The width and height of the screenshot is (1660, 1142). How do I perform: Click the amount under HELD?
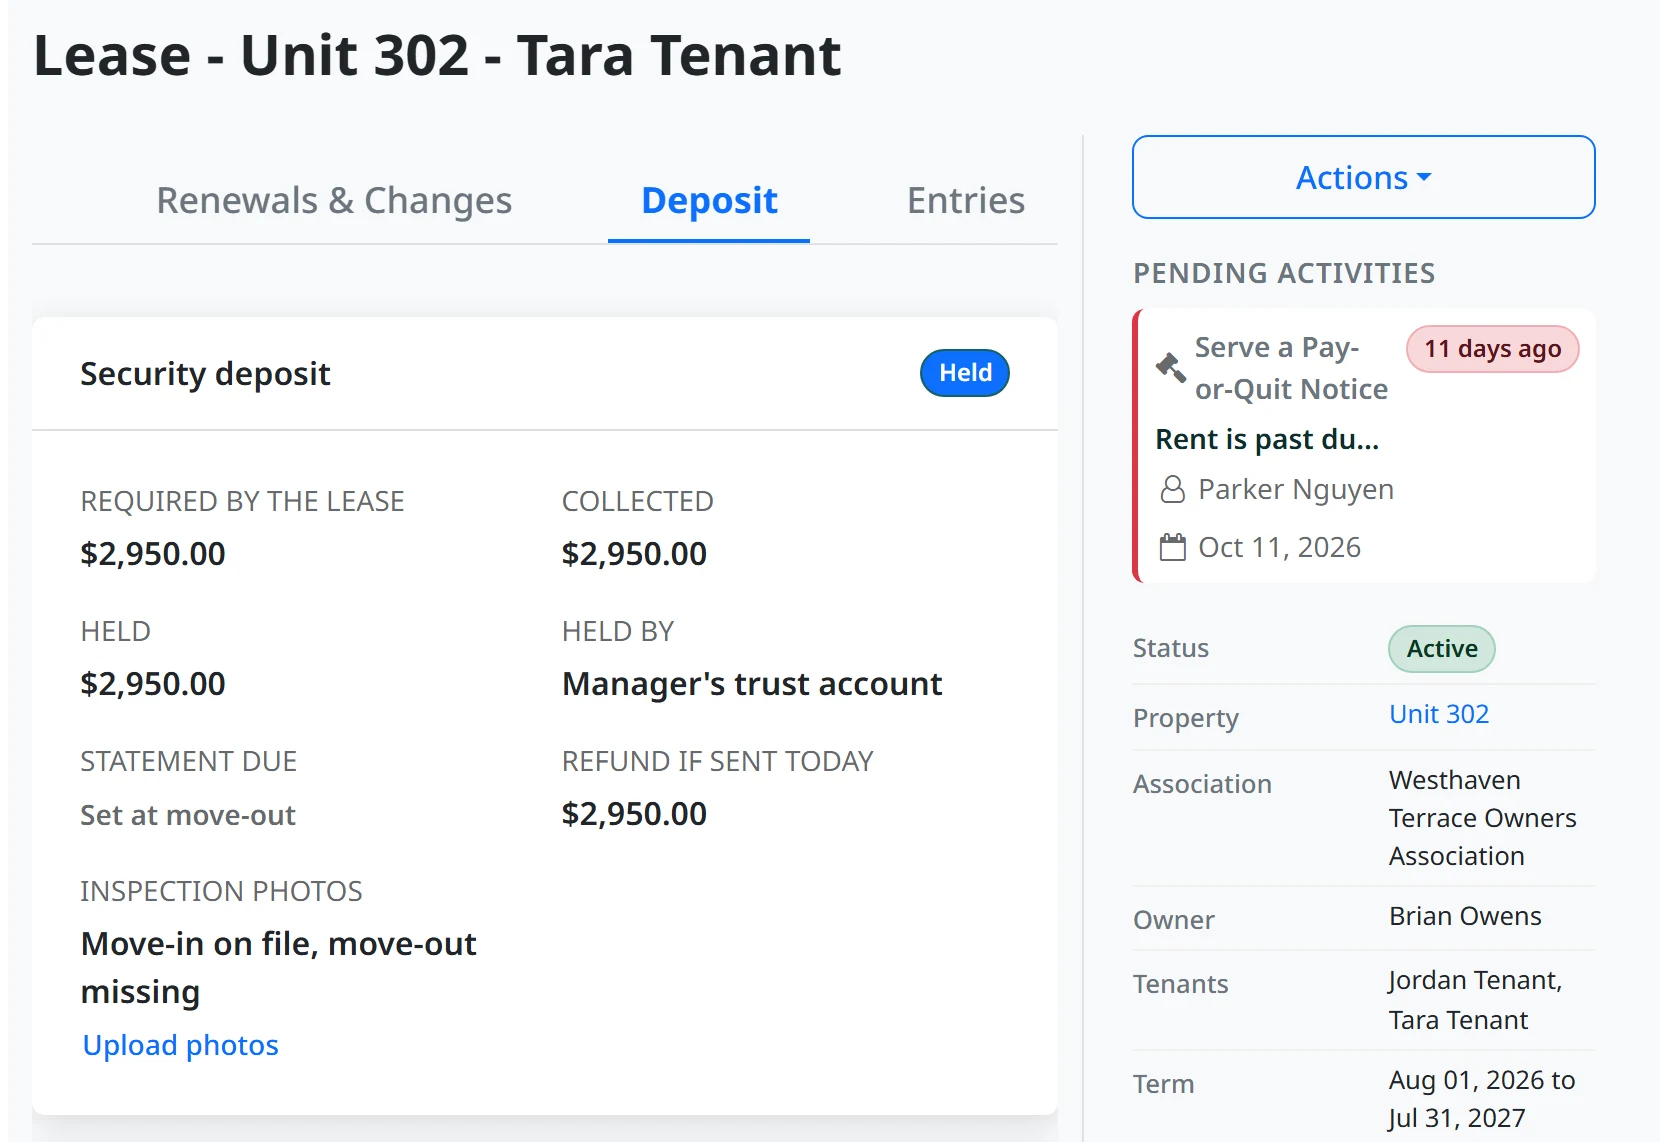[x=153, y=684]
